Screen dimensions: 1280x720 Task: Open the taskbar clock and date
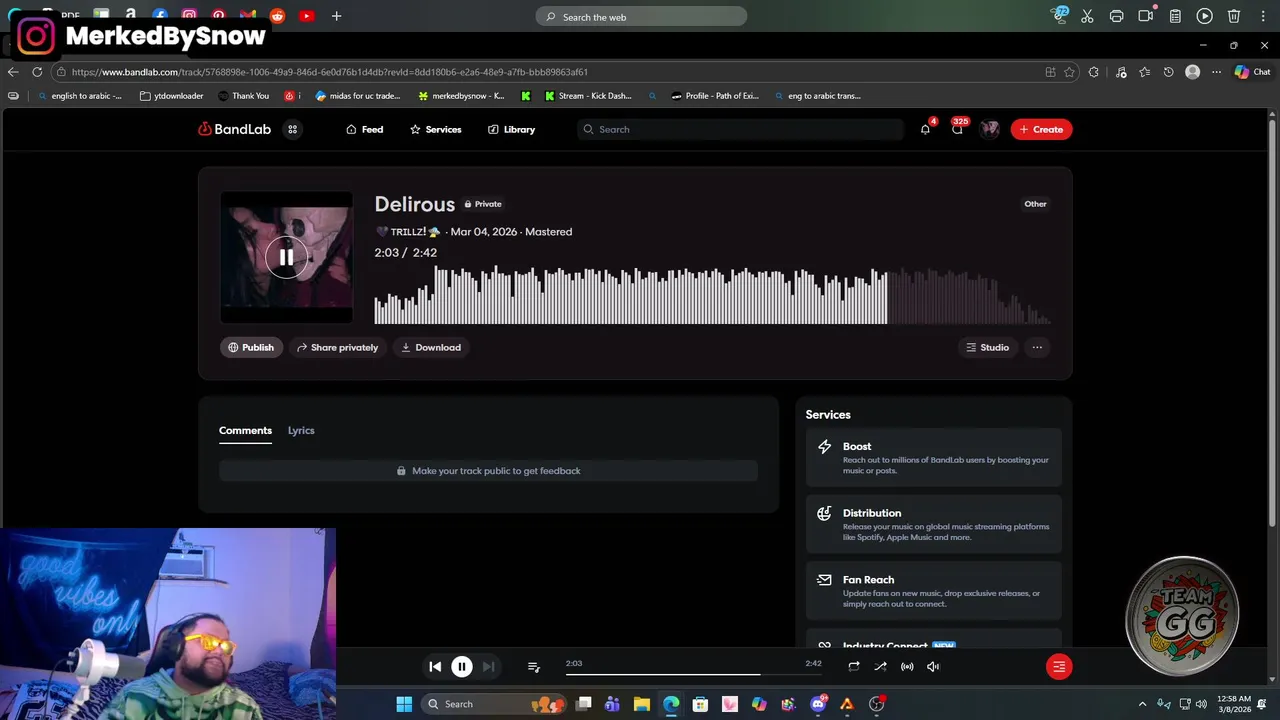(x=1235, y=704)
